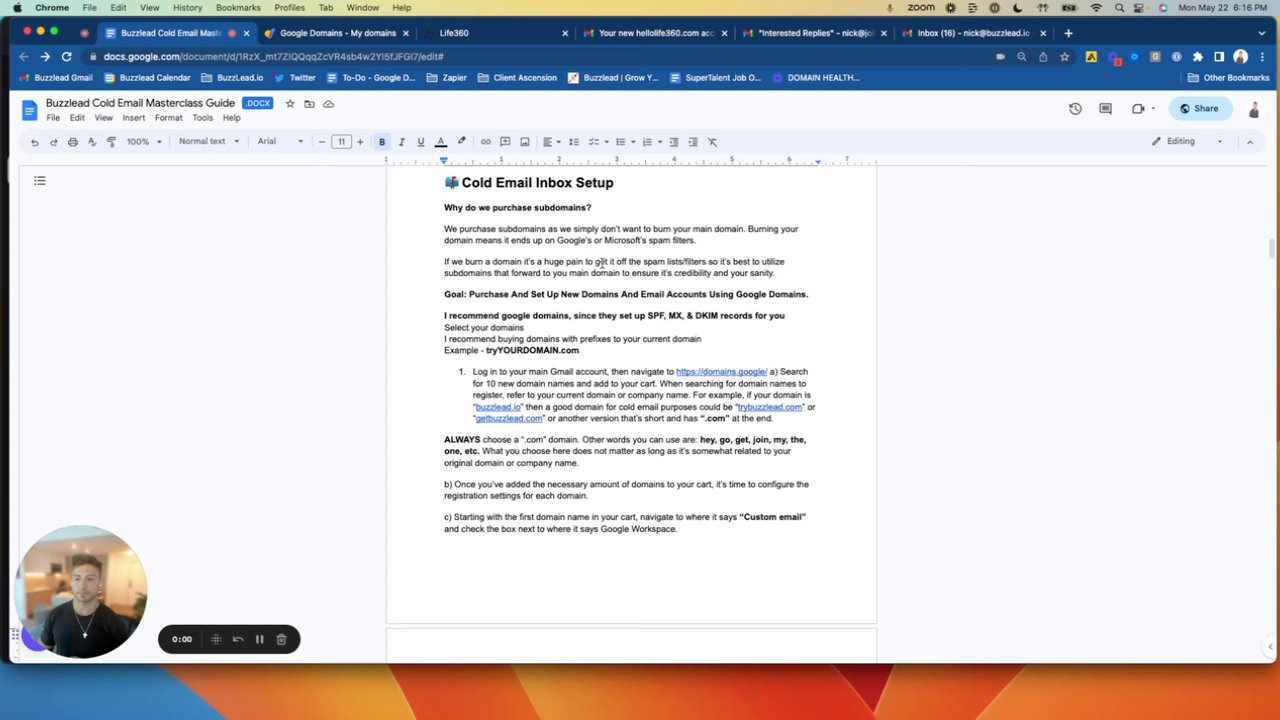Insert an image from the toolbar
Screen dimensions: 1280x720
coord(524,142)
